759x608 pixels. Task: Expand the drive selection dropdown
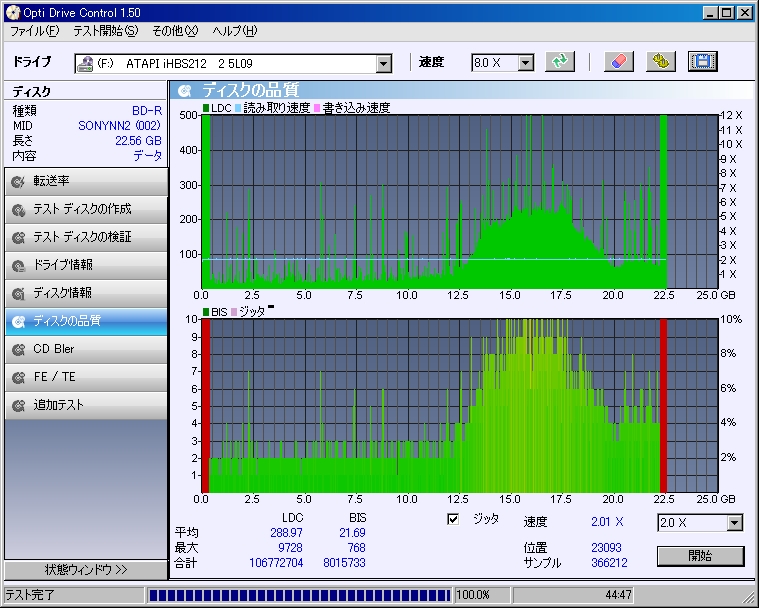click(383, 63)
